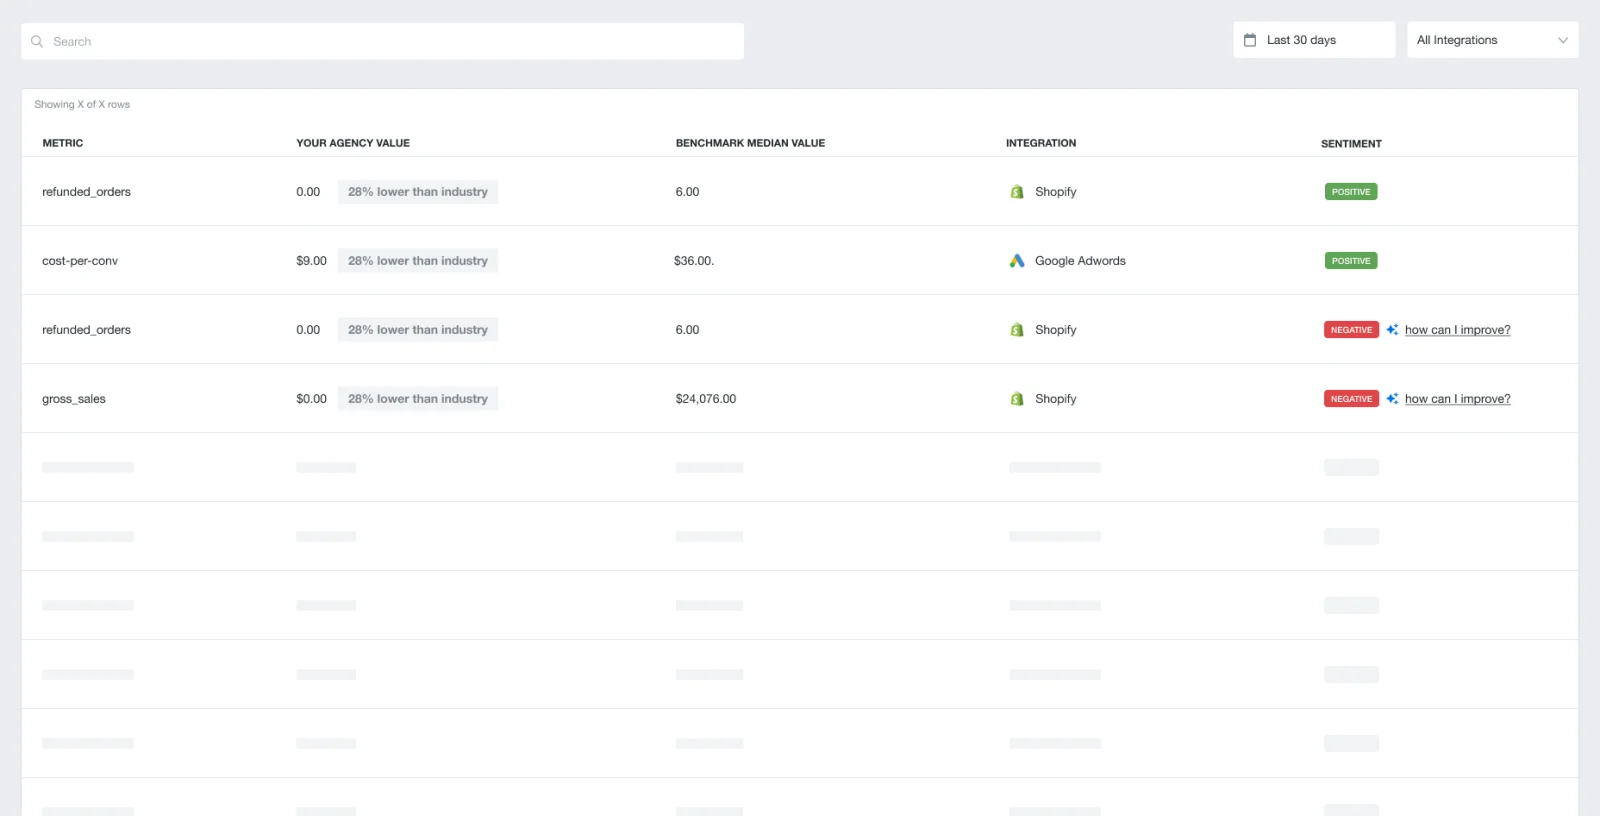
Task: Click the All Integrations chevron arrow
Action: (1563, 40)
